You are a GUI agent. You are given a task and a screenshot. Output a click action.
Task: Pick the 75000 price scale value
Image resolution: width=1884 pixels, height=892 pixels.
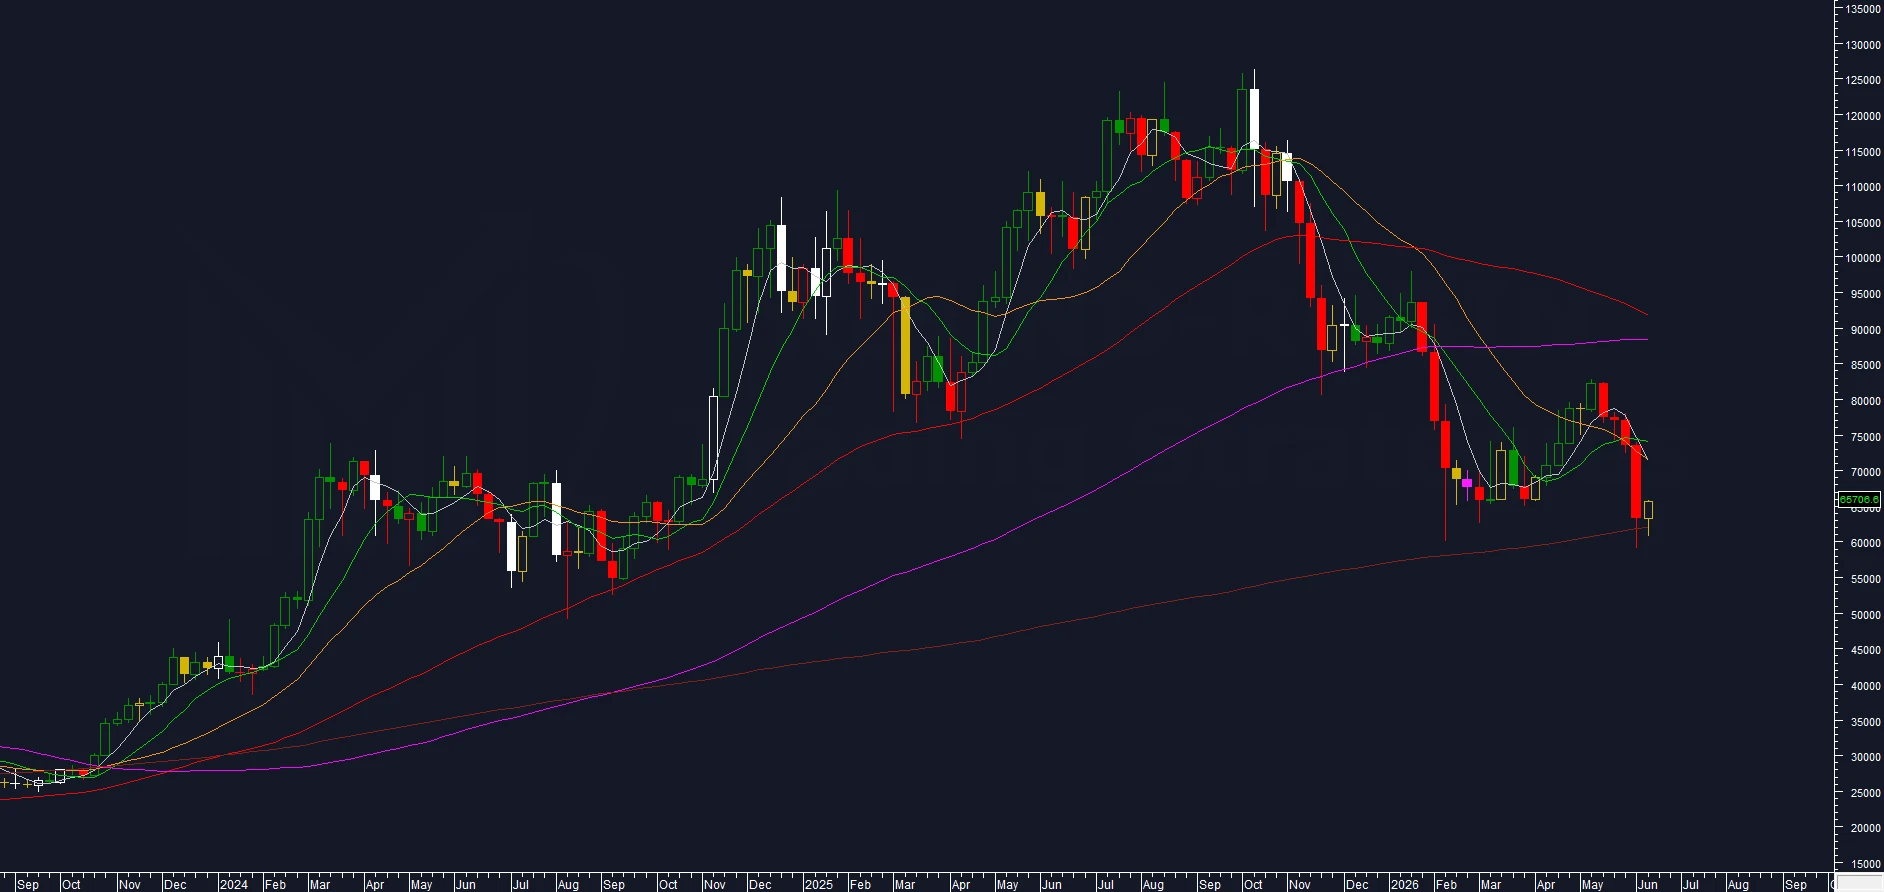pos(1865,437)
